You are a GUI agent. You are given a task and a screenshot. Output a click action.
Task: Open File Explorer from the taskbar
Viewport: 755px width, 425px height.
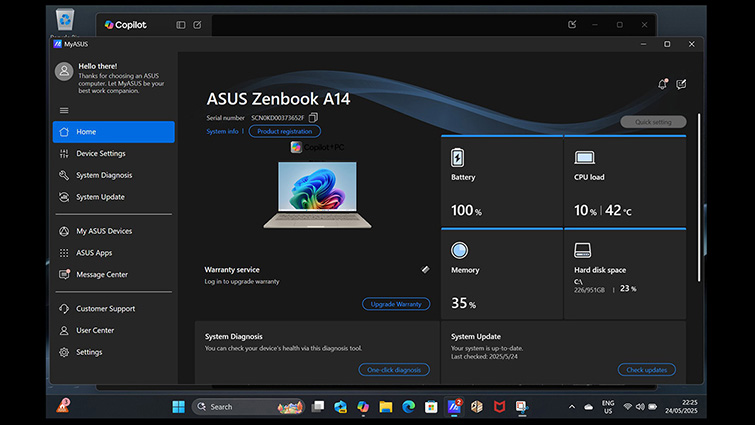tap(386, 407)
